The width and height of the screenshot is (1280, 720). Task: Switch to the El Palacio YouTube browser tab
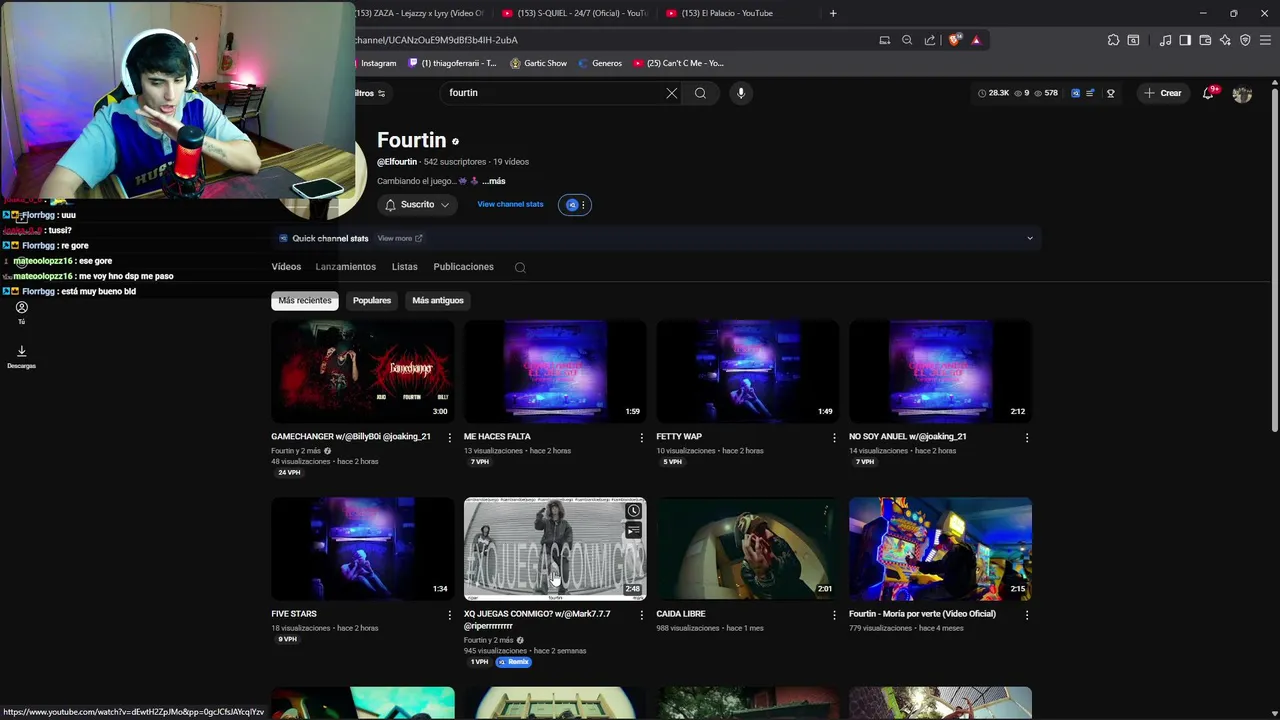tap(737, 13)
